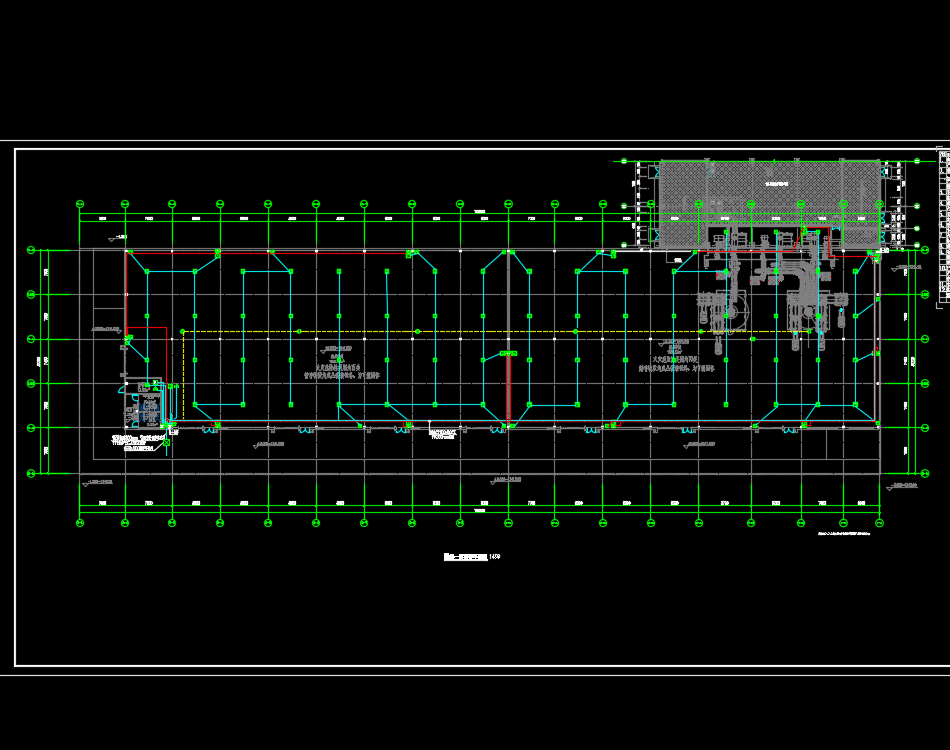Select the drawing title text below the plan
This screenshot has height=750, width=950.
coord(472,557)
